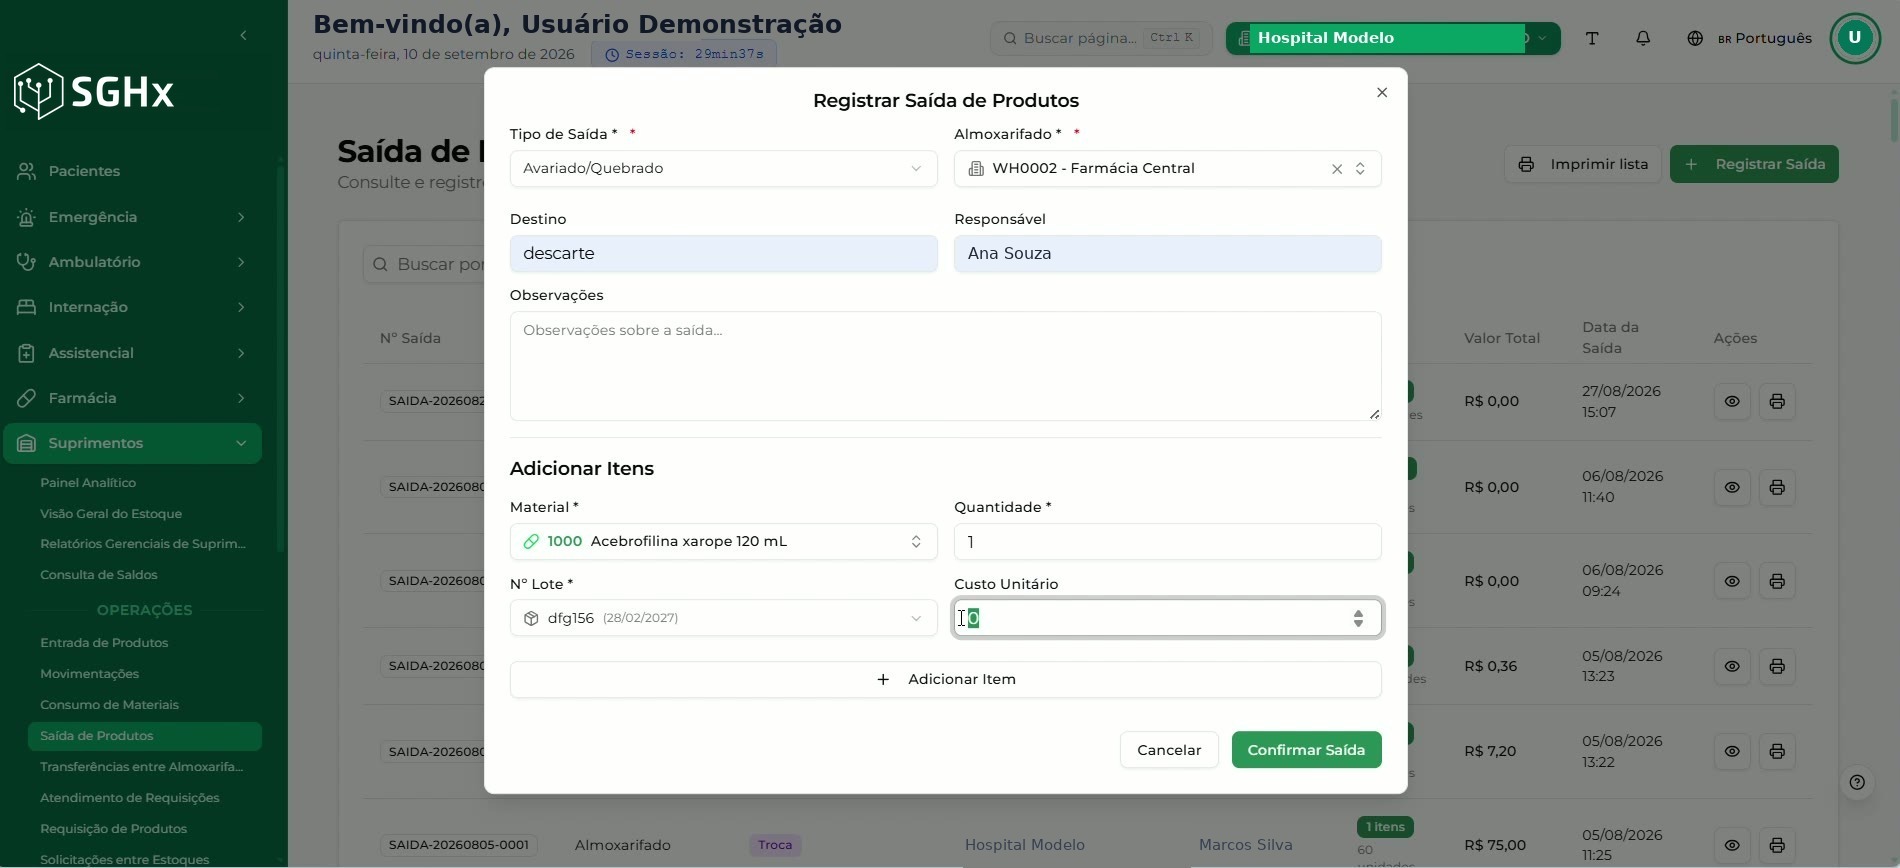Open Transferências entre Almoxarifados item
The height and width of the screenshot is (868, 1900).
click(141, 767)
